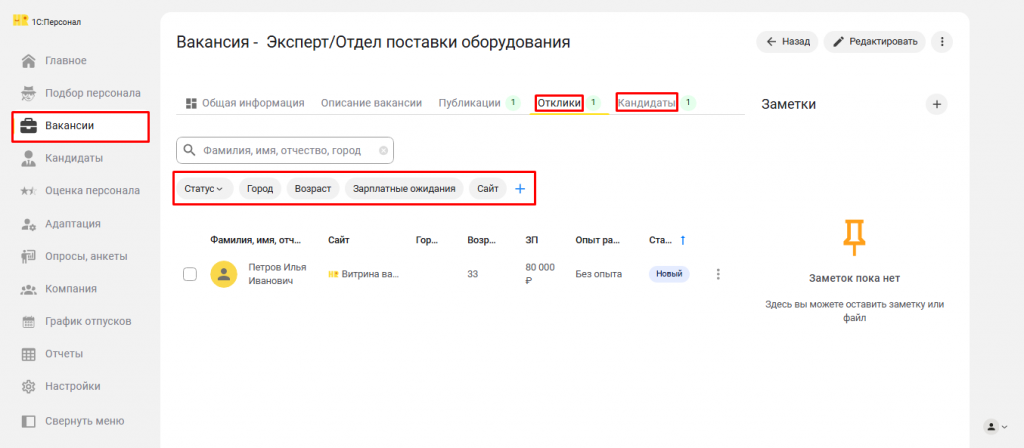Click the Фамилия, имя, отч... column header
This screenshot has height=448, width=1024.
point(255,240)
